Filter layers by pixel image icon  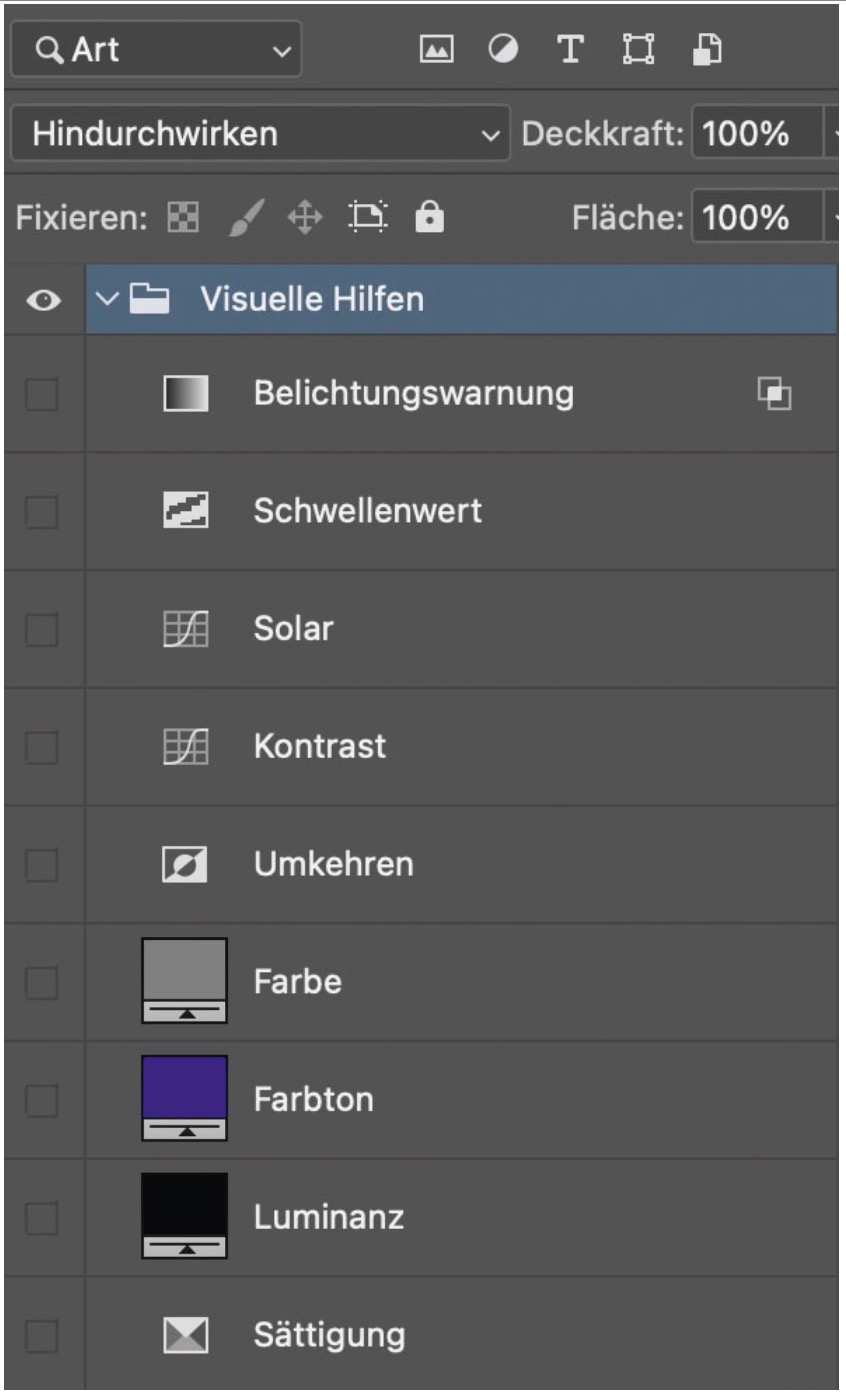436,49
